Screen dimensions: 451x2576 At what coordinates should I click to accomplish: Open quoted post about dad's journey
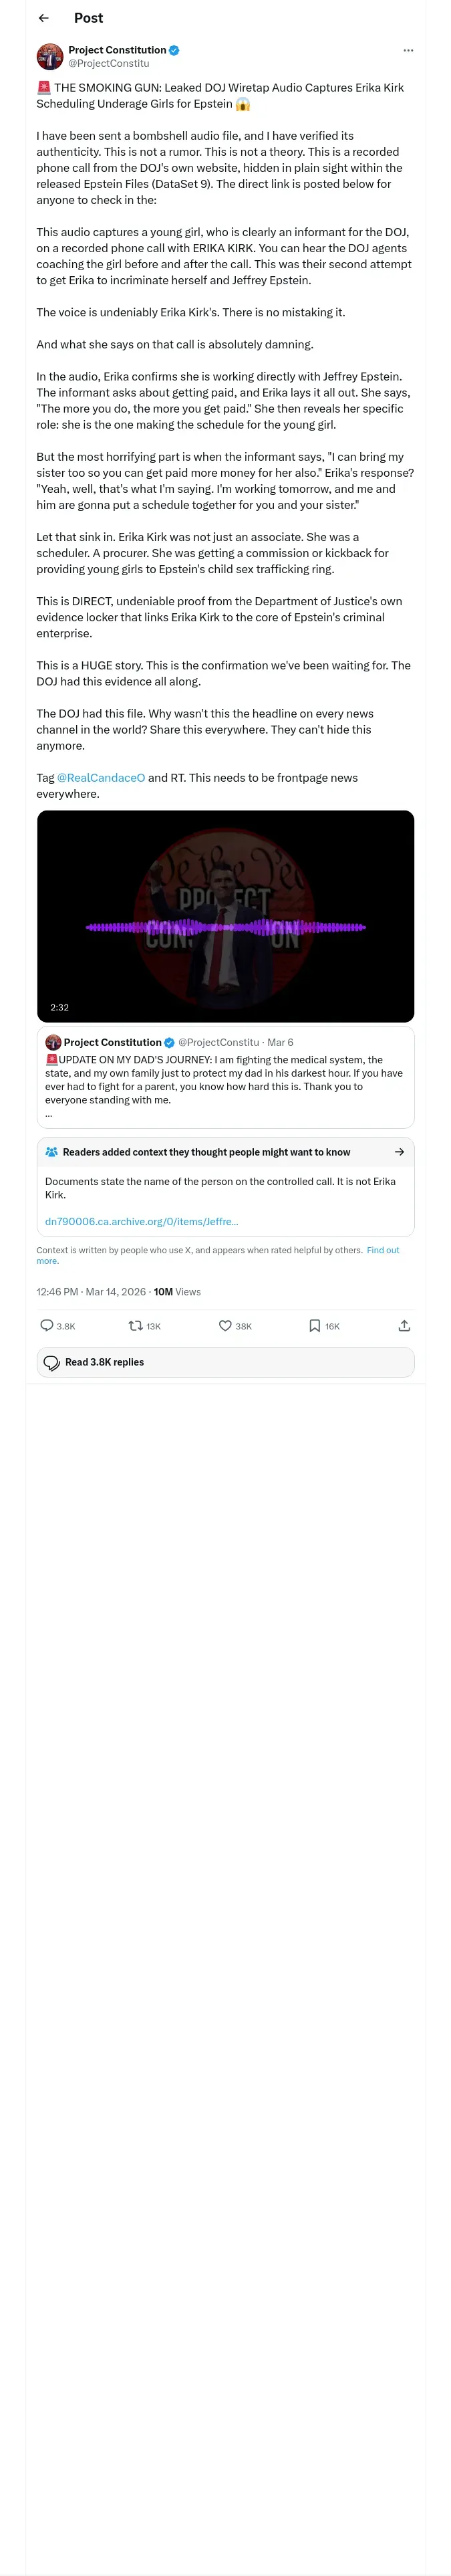tap(225, 1079)
